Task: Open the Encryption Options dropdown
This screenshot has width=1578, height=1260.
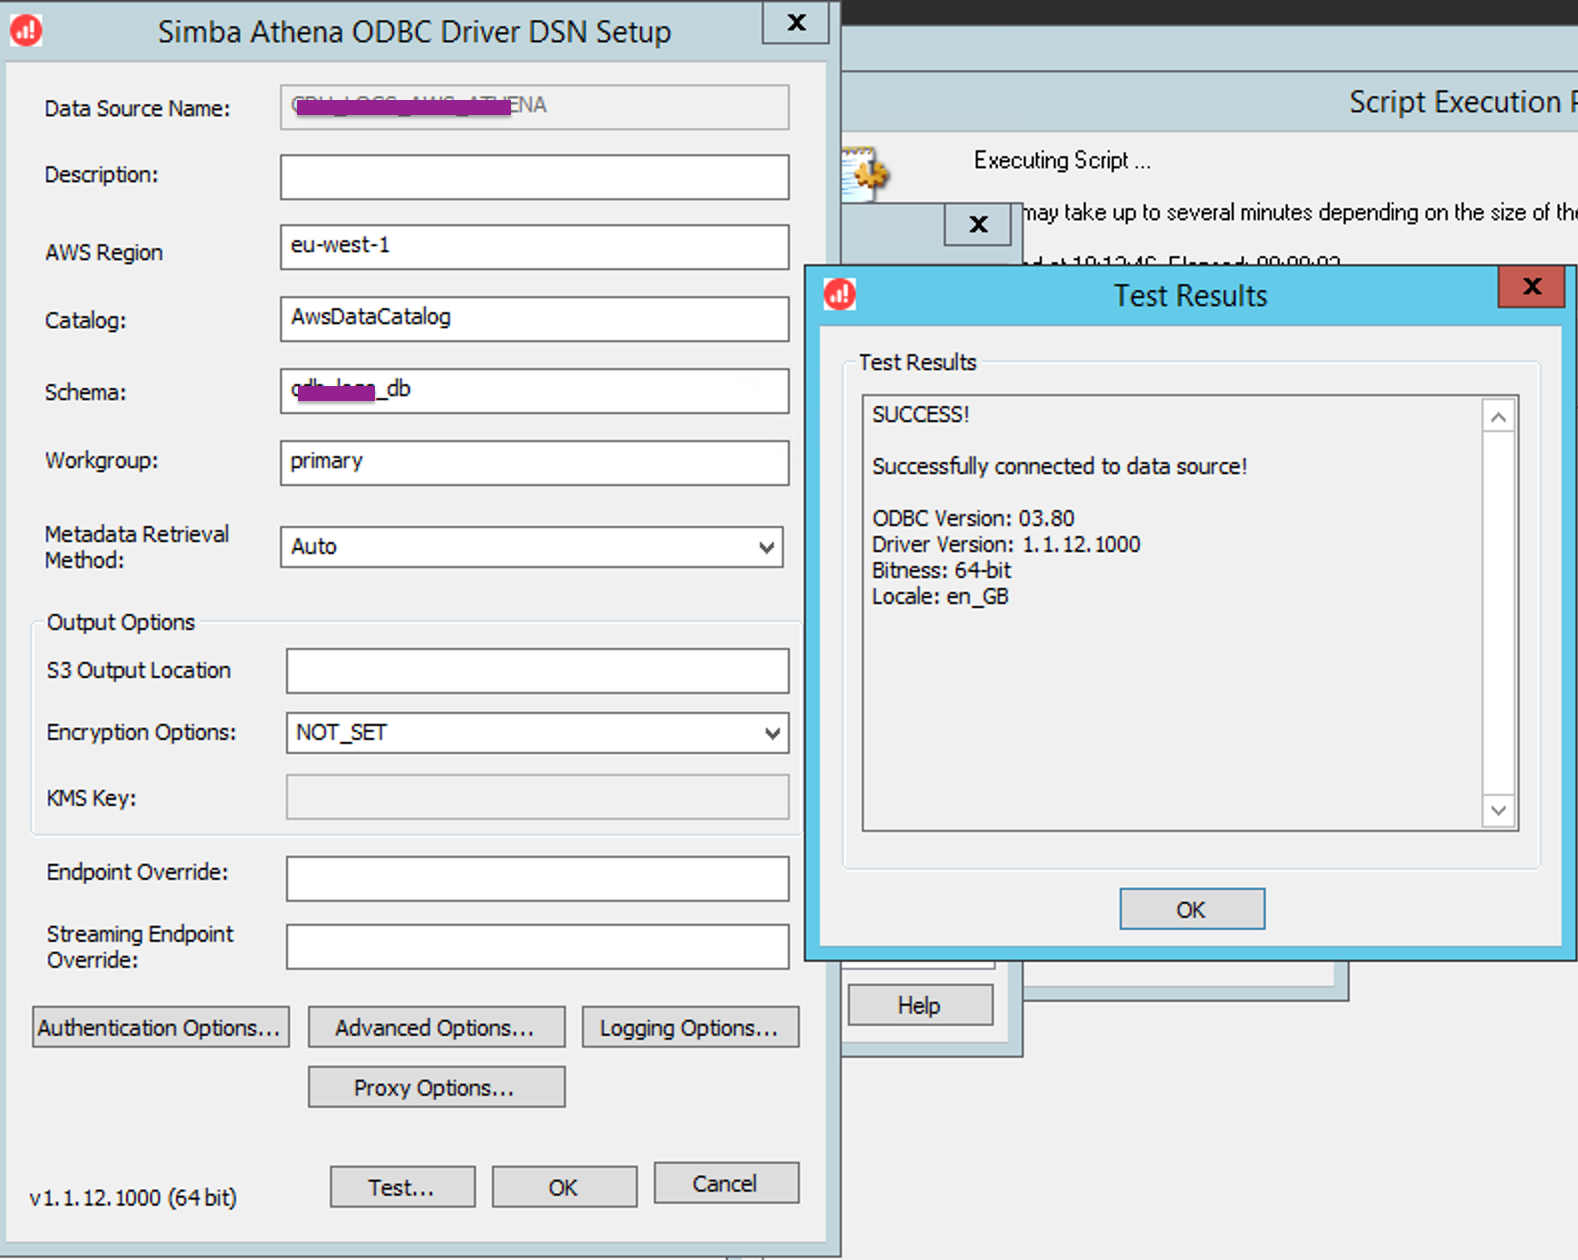Action: tap(772, 733)
